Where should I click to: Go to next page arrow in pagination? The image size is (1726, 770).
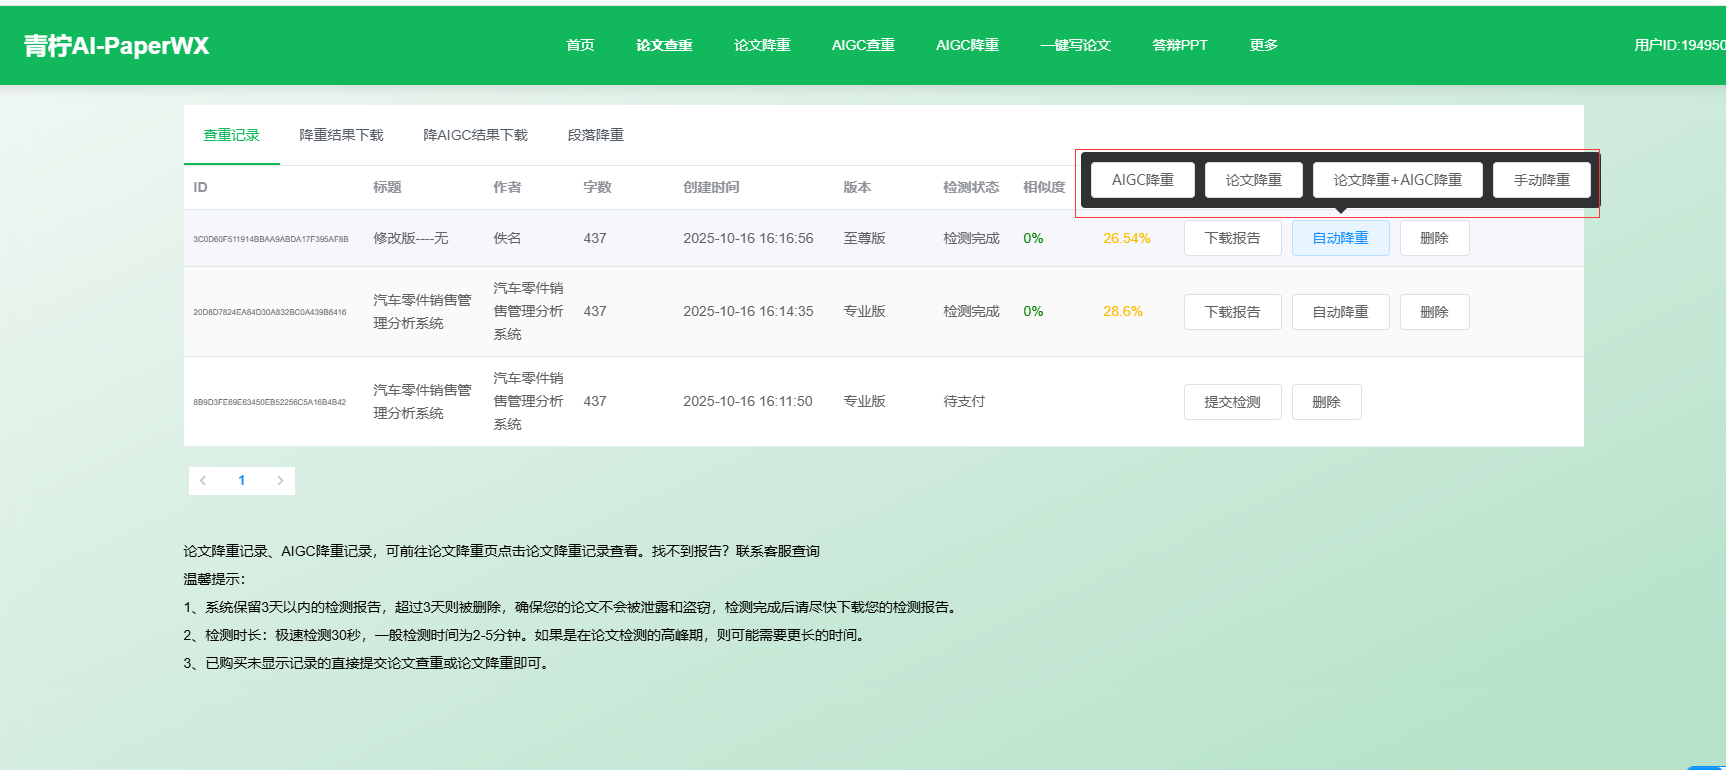click(x=280, y=481)
